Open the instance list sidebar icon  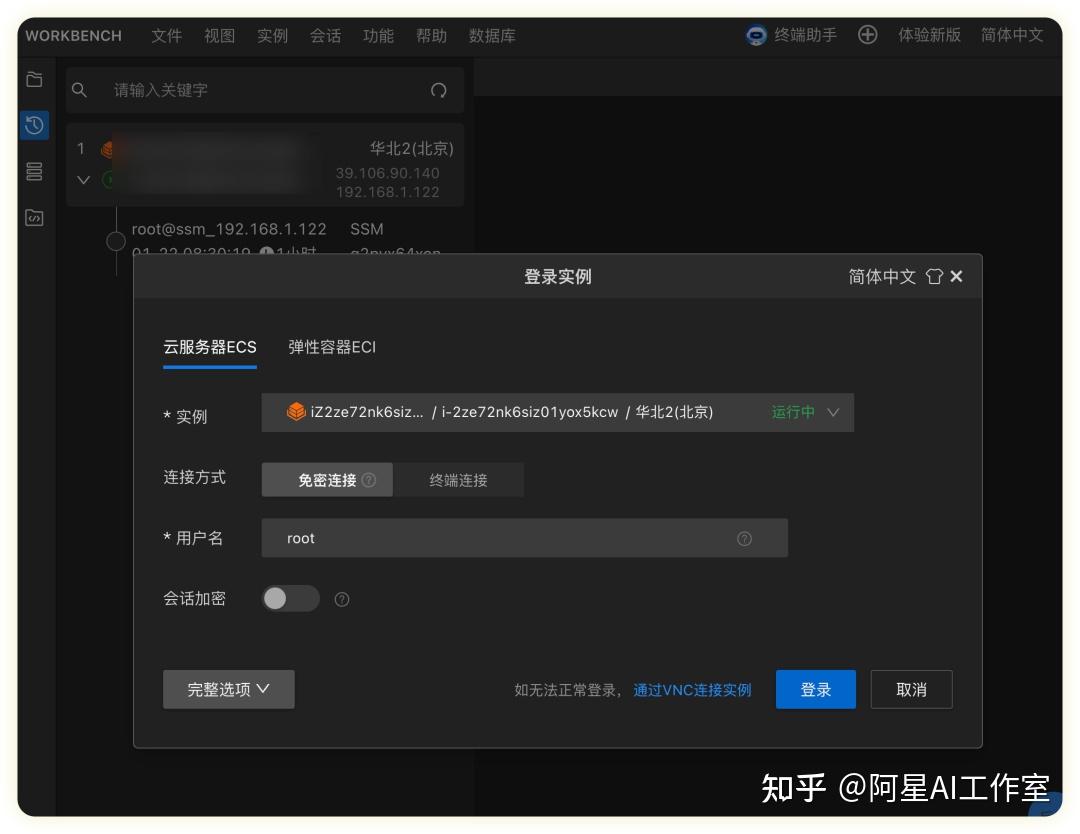[34, 171]
